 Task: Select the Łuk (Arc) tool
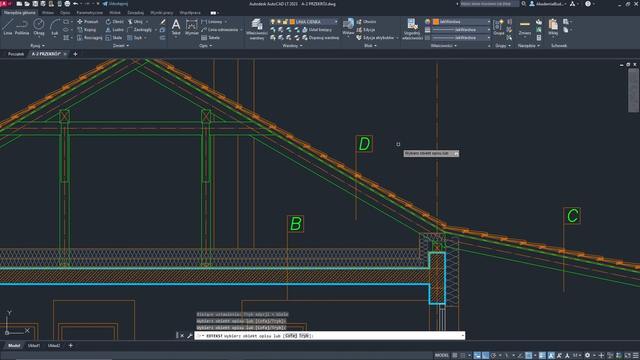54,27
